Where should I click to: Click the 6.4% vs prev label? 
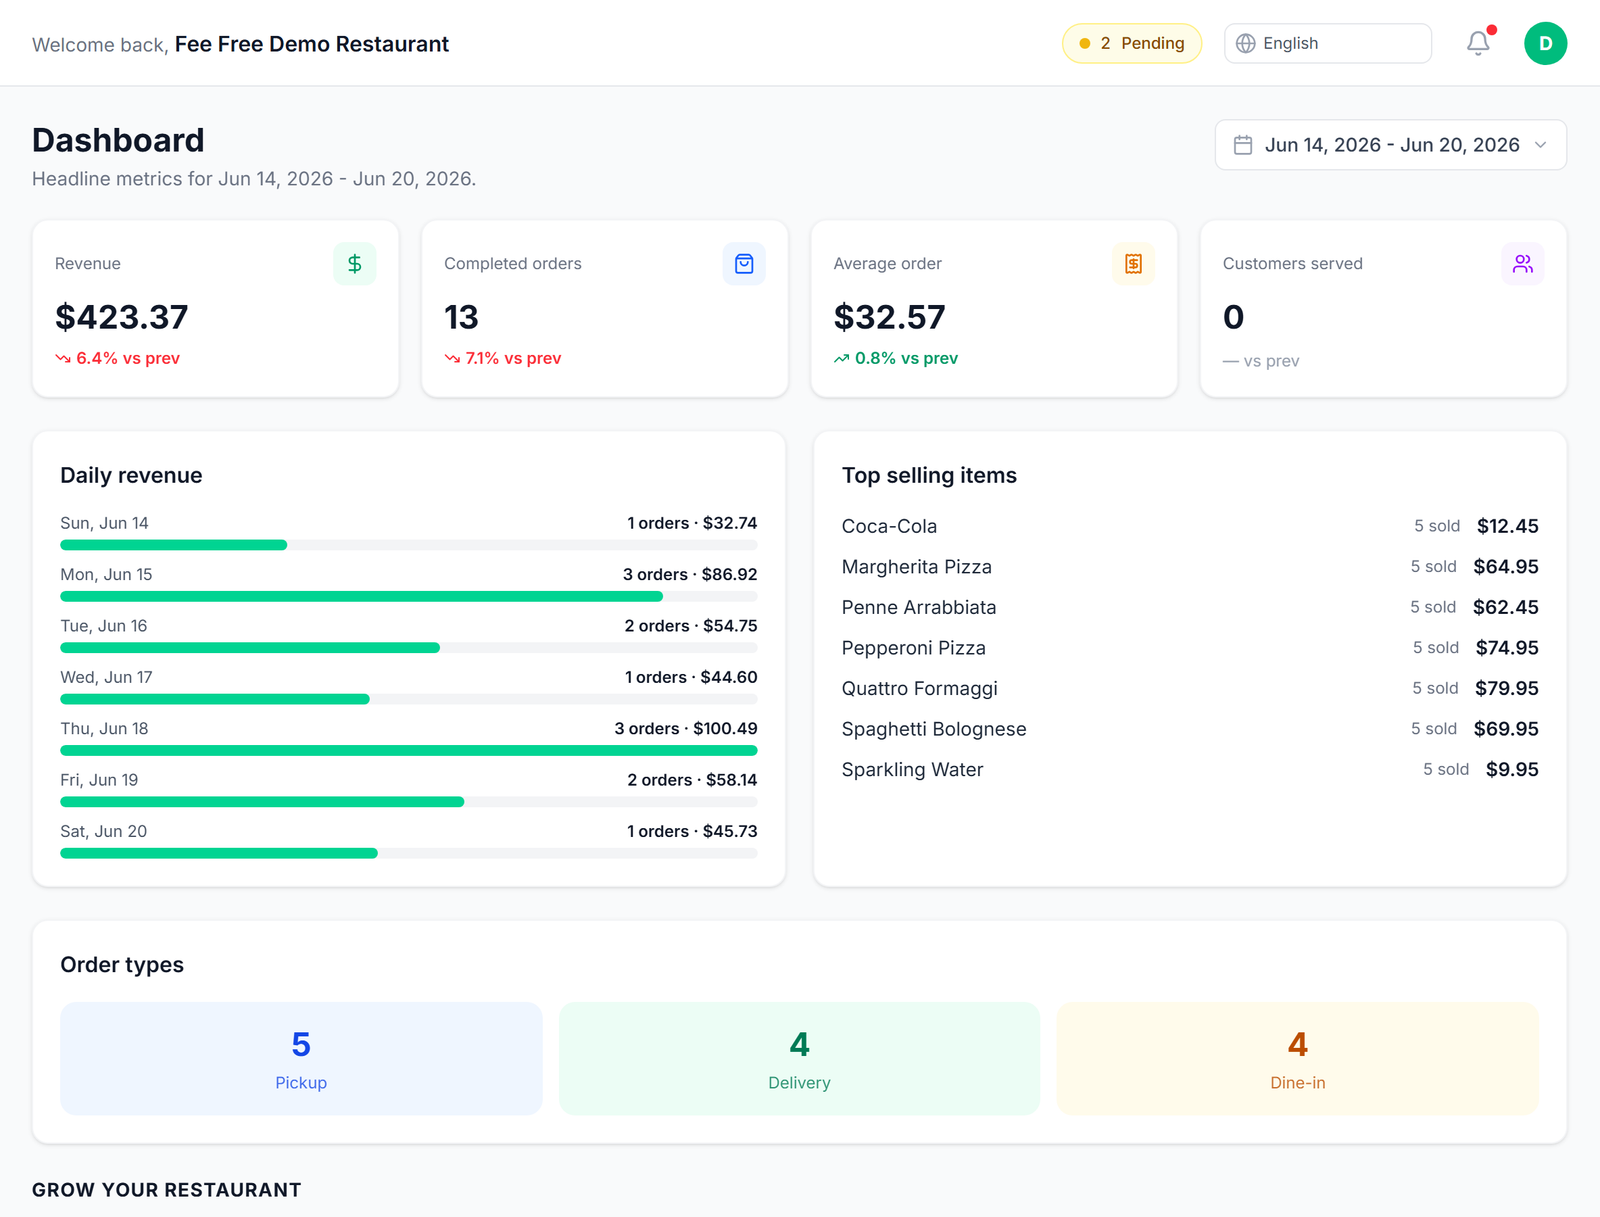[128, 358]
